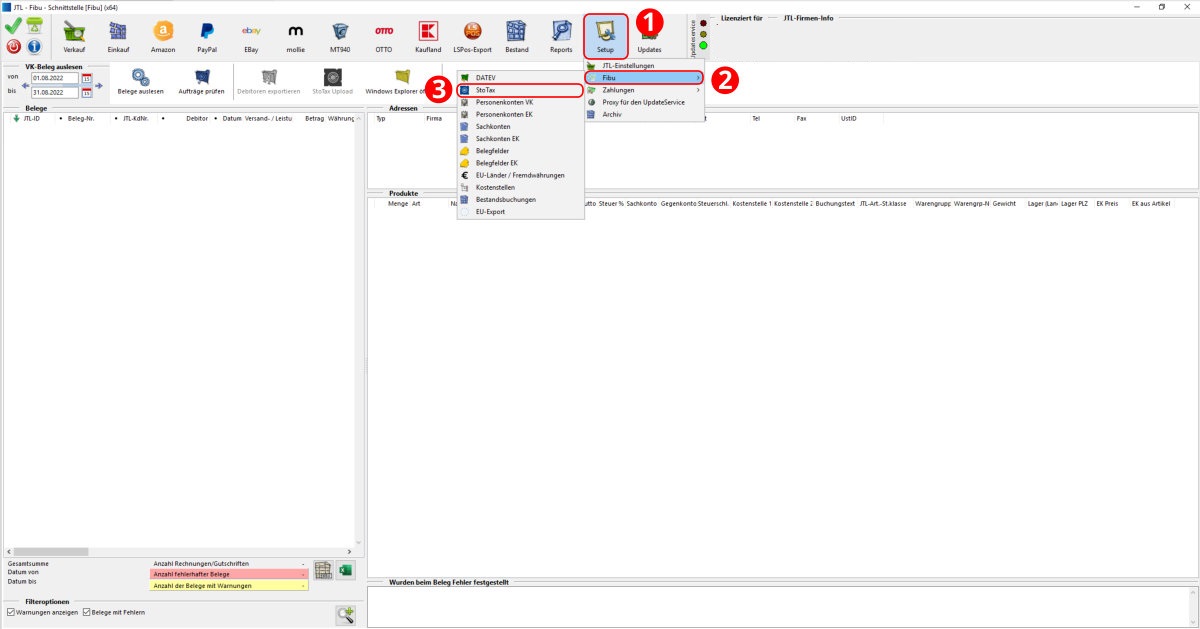Uncheck the Belege mit Fehlern checkbox
1200x629 pixels.
(x=87, y=612)
